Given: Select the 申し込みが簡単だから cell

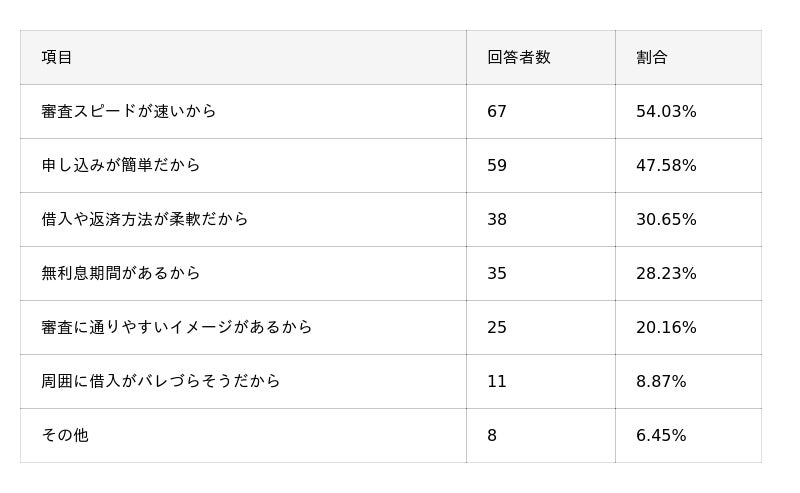Looking at the screenshot, I should click(121, 166).
